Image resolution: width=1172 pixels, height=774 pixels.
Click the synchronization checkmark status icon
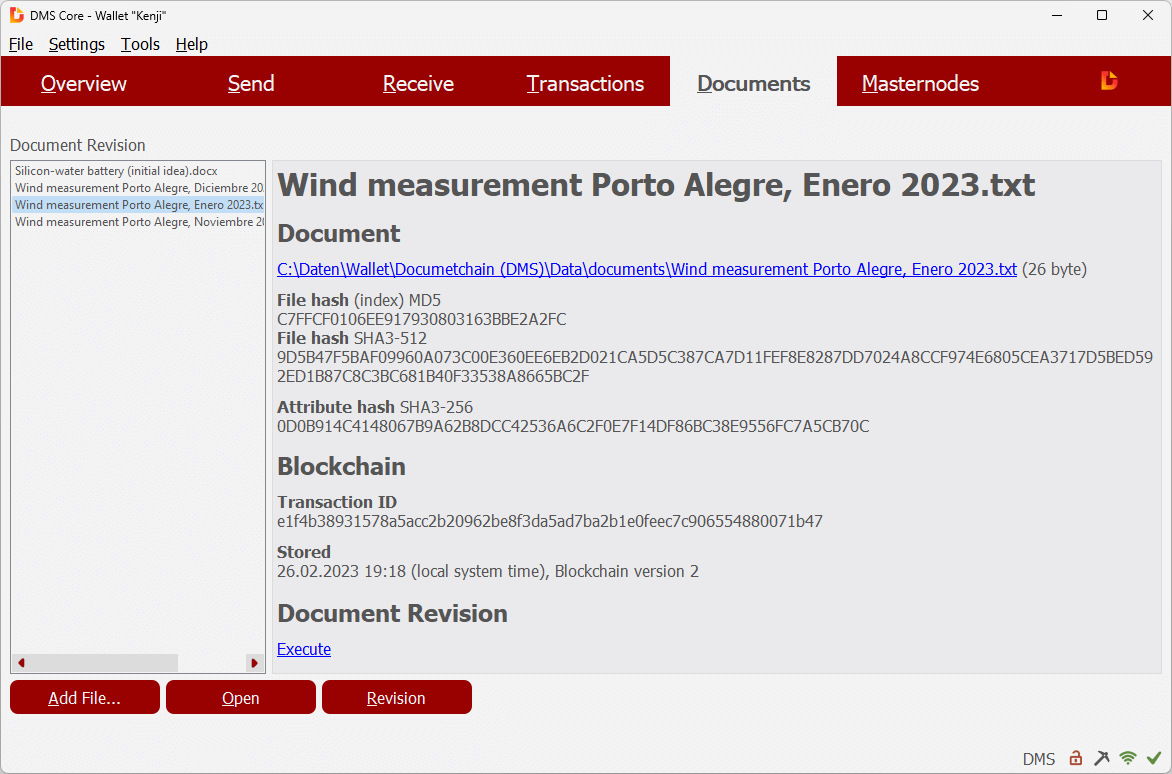point(1153,758)
